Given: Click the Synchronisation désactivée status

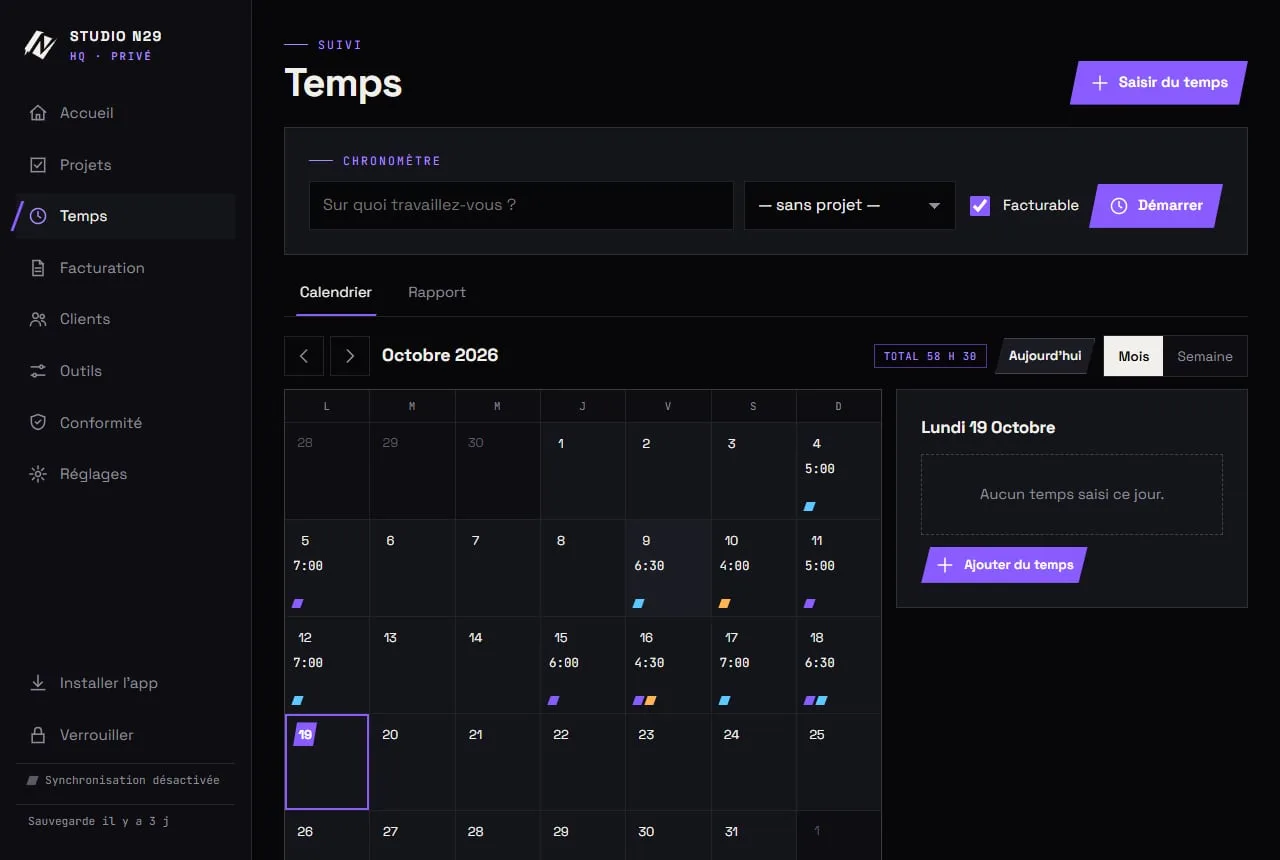Looking at the screenshot, I should 124,780.
